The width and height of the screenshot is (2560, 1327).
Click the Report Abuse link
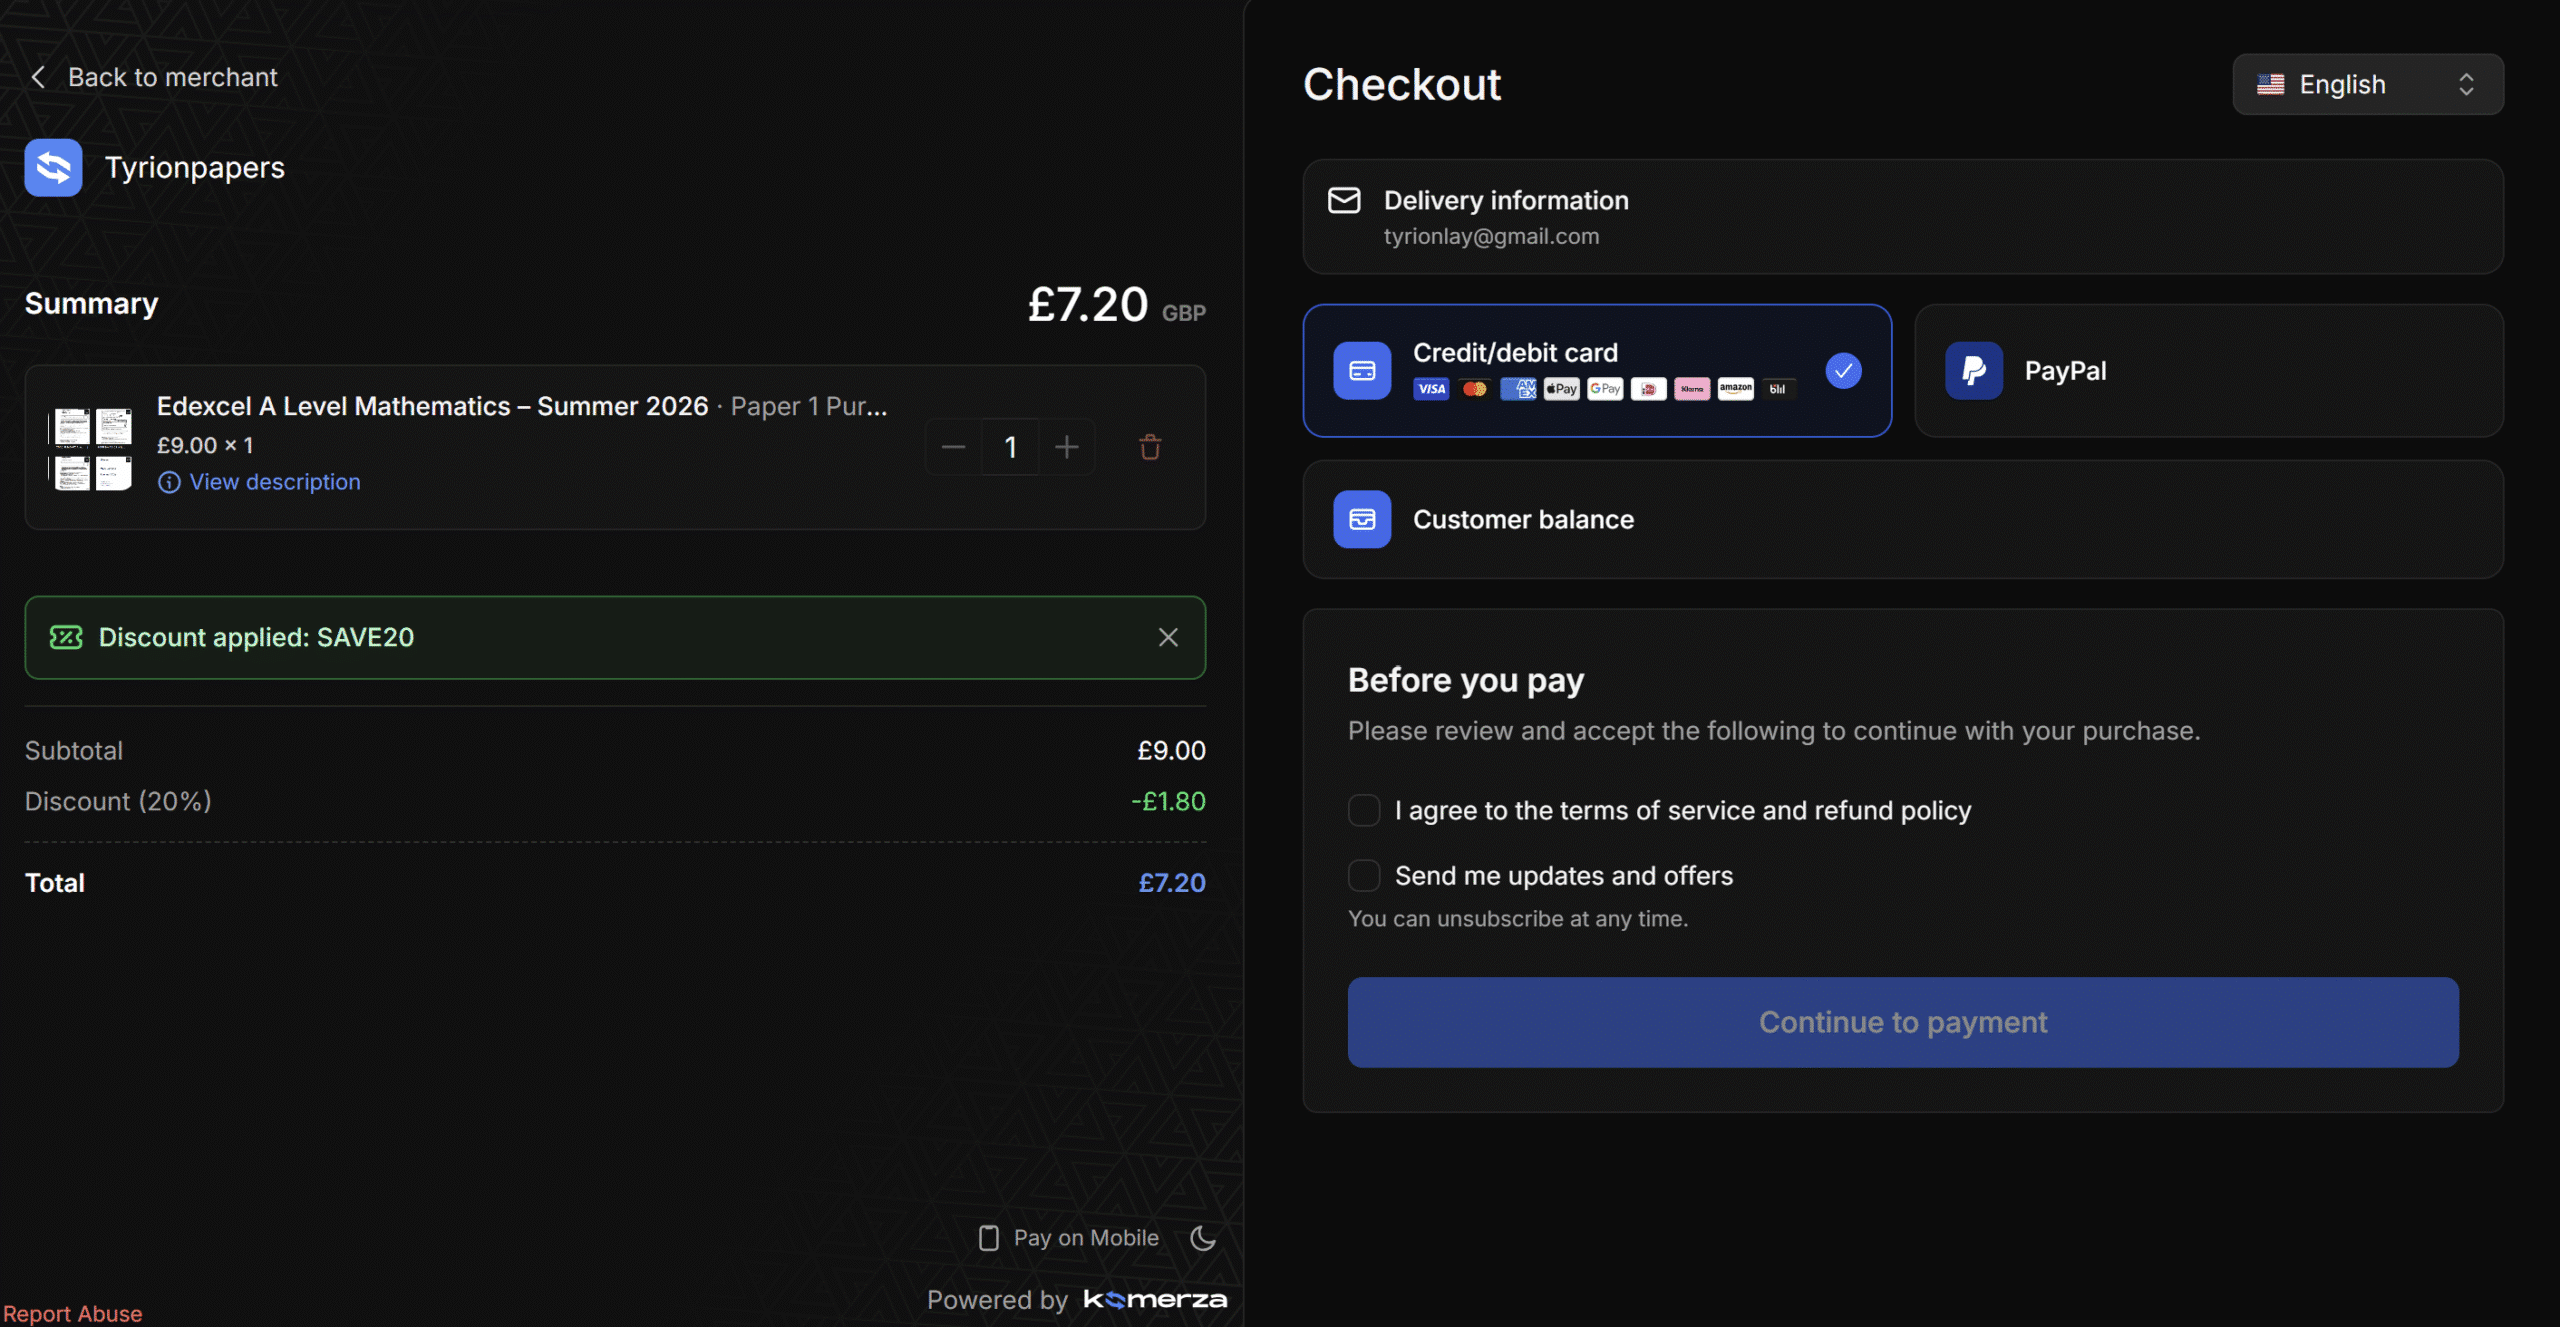pos(72,1313)
